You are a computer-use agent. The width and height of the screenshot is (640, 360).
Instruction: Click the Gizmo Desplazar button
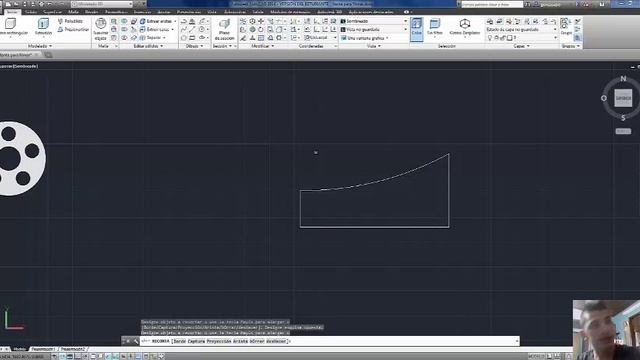click(x=464, y=27)
